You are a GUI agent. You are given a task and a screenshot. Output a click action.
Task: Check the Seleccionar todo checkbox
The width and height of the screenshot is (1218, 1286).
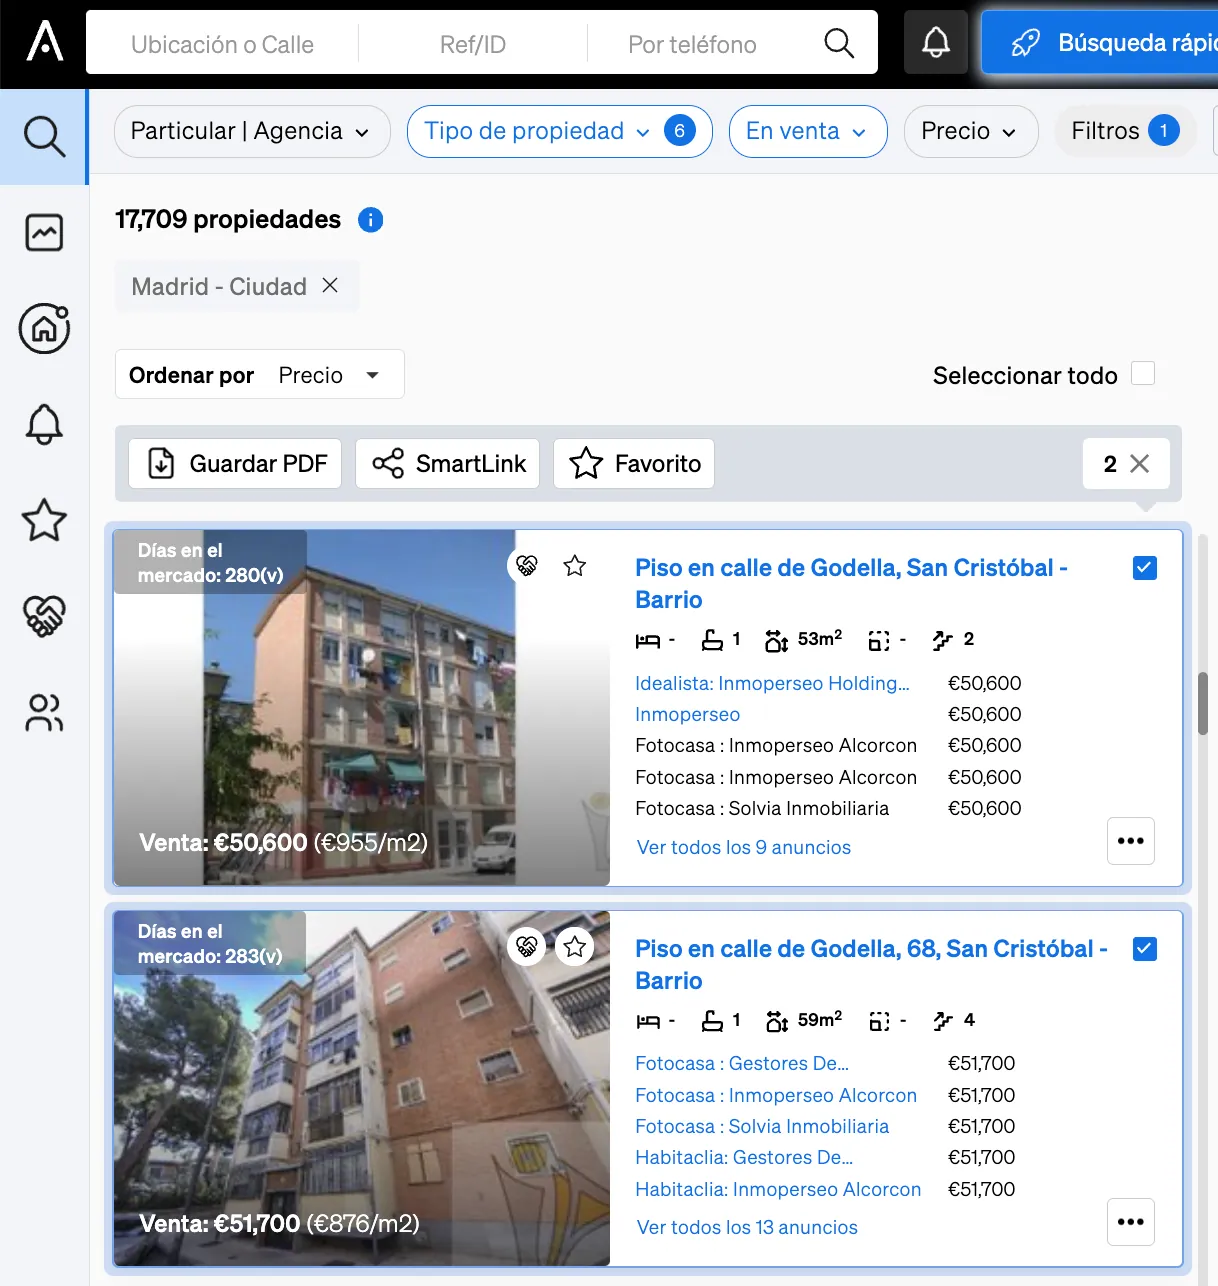click(1143, 374)
